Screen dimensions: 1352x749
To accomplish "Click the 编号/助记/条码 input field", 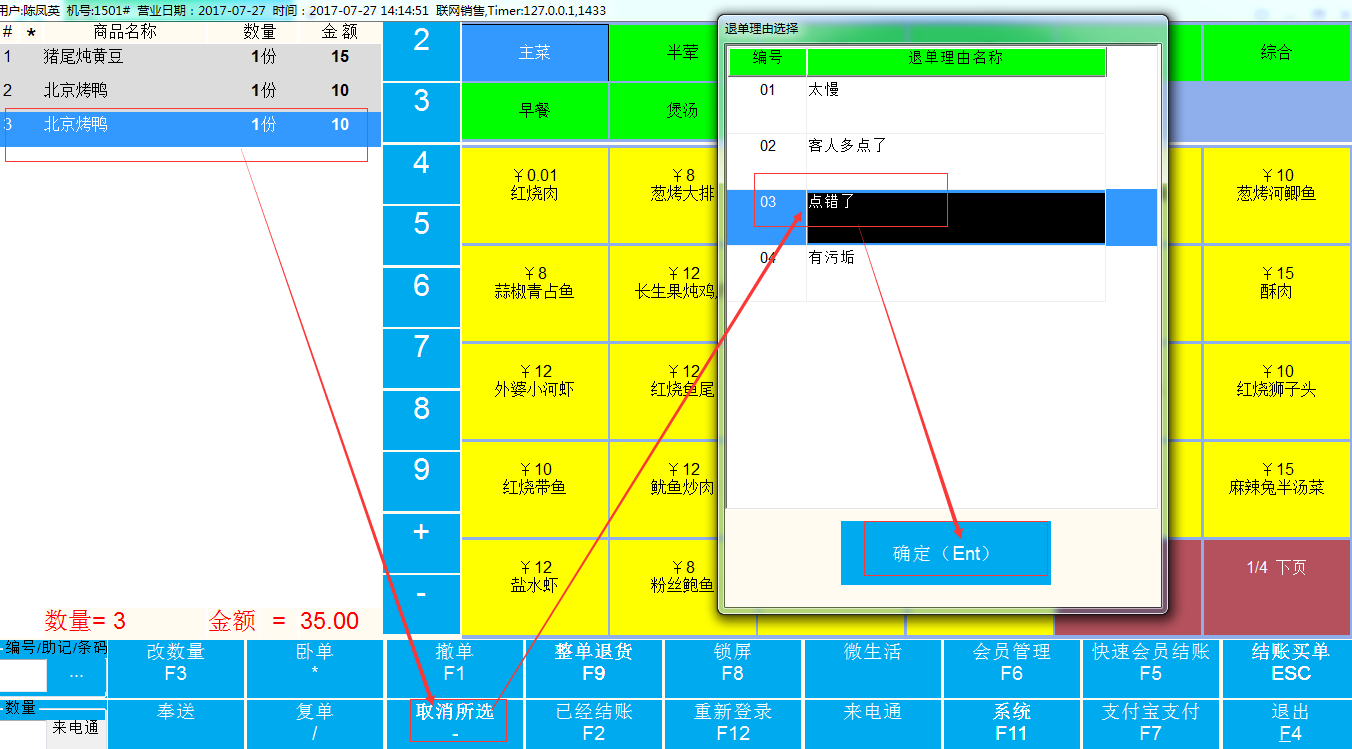I will click(x=23, y=676).
